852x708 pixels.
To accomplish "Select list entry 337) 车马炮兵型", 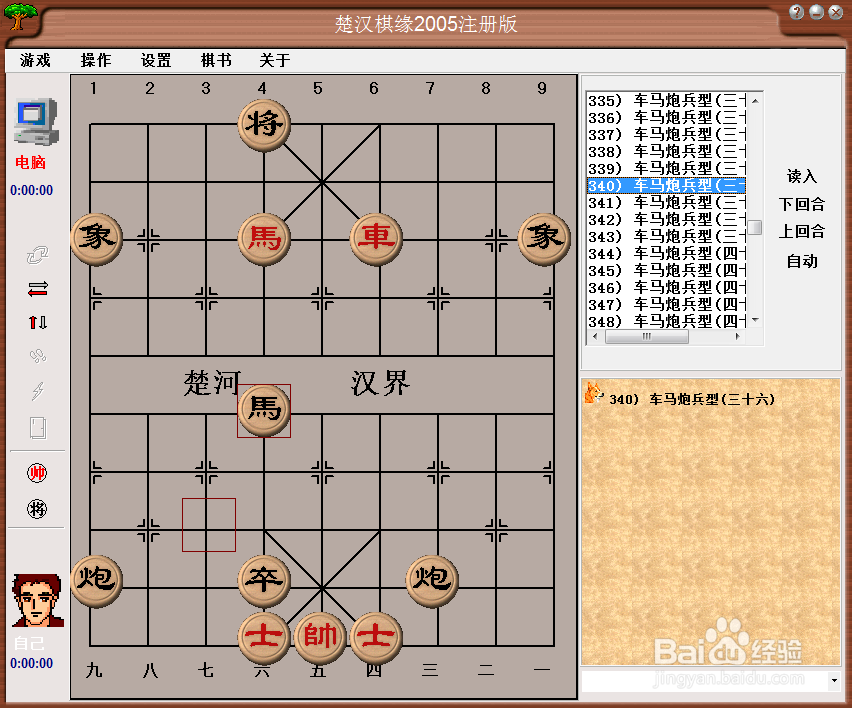I will [666, 134].
